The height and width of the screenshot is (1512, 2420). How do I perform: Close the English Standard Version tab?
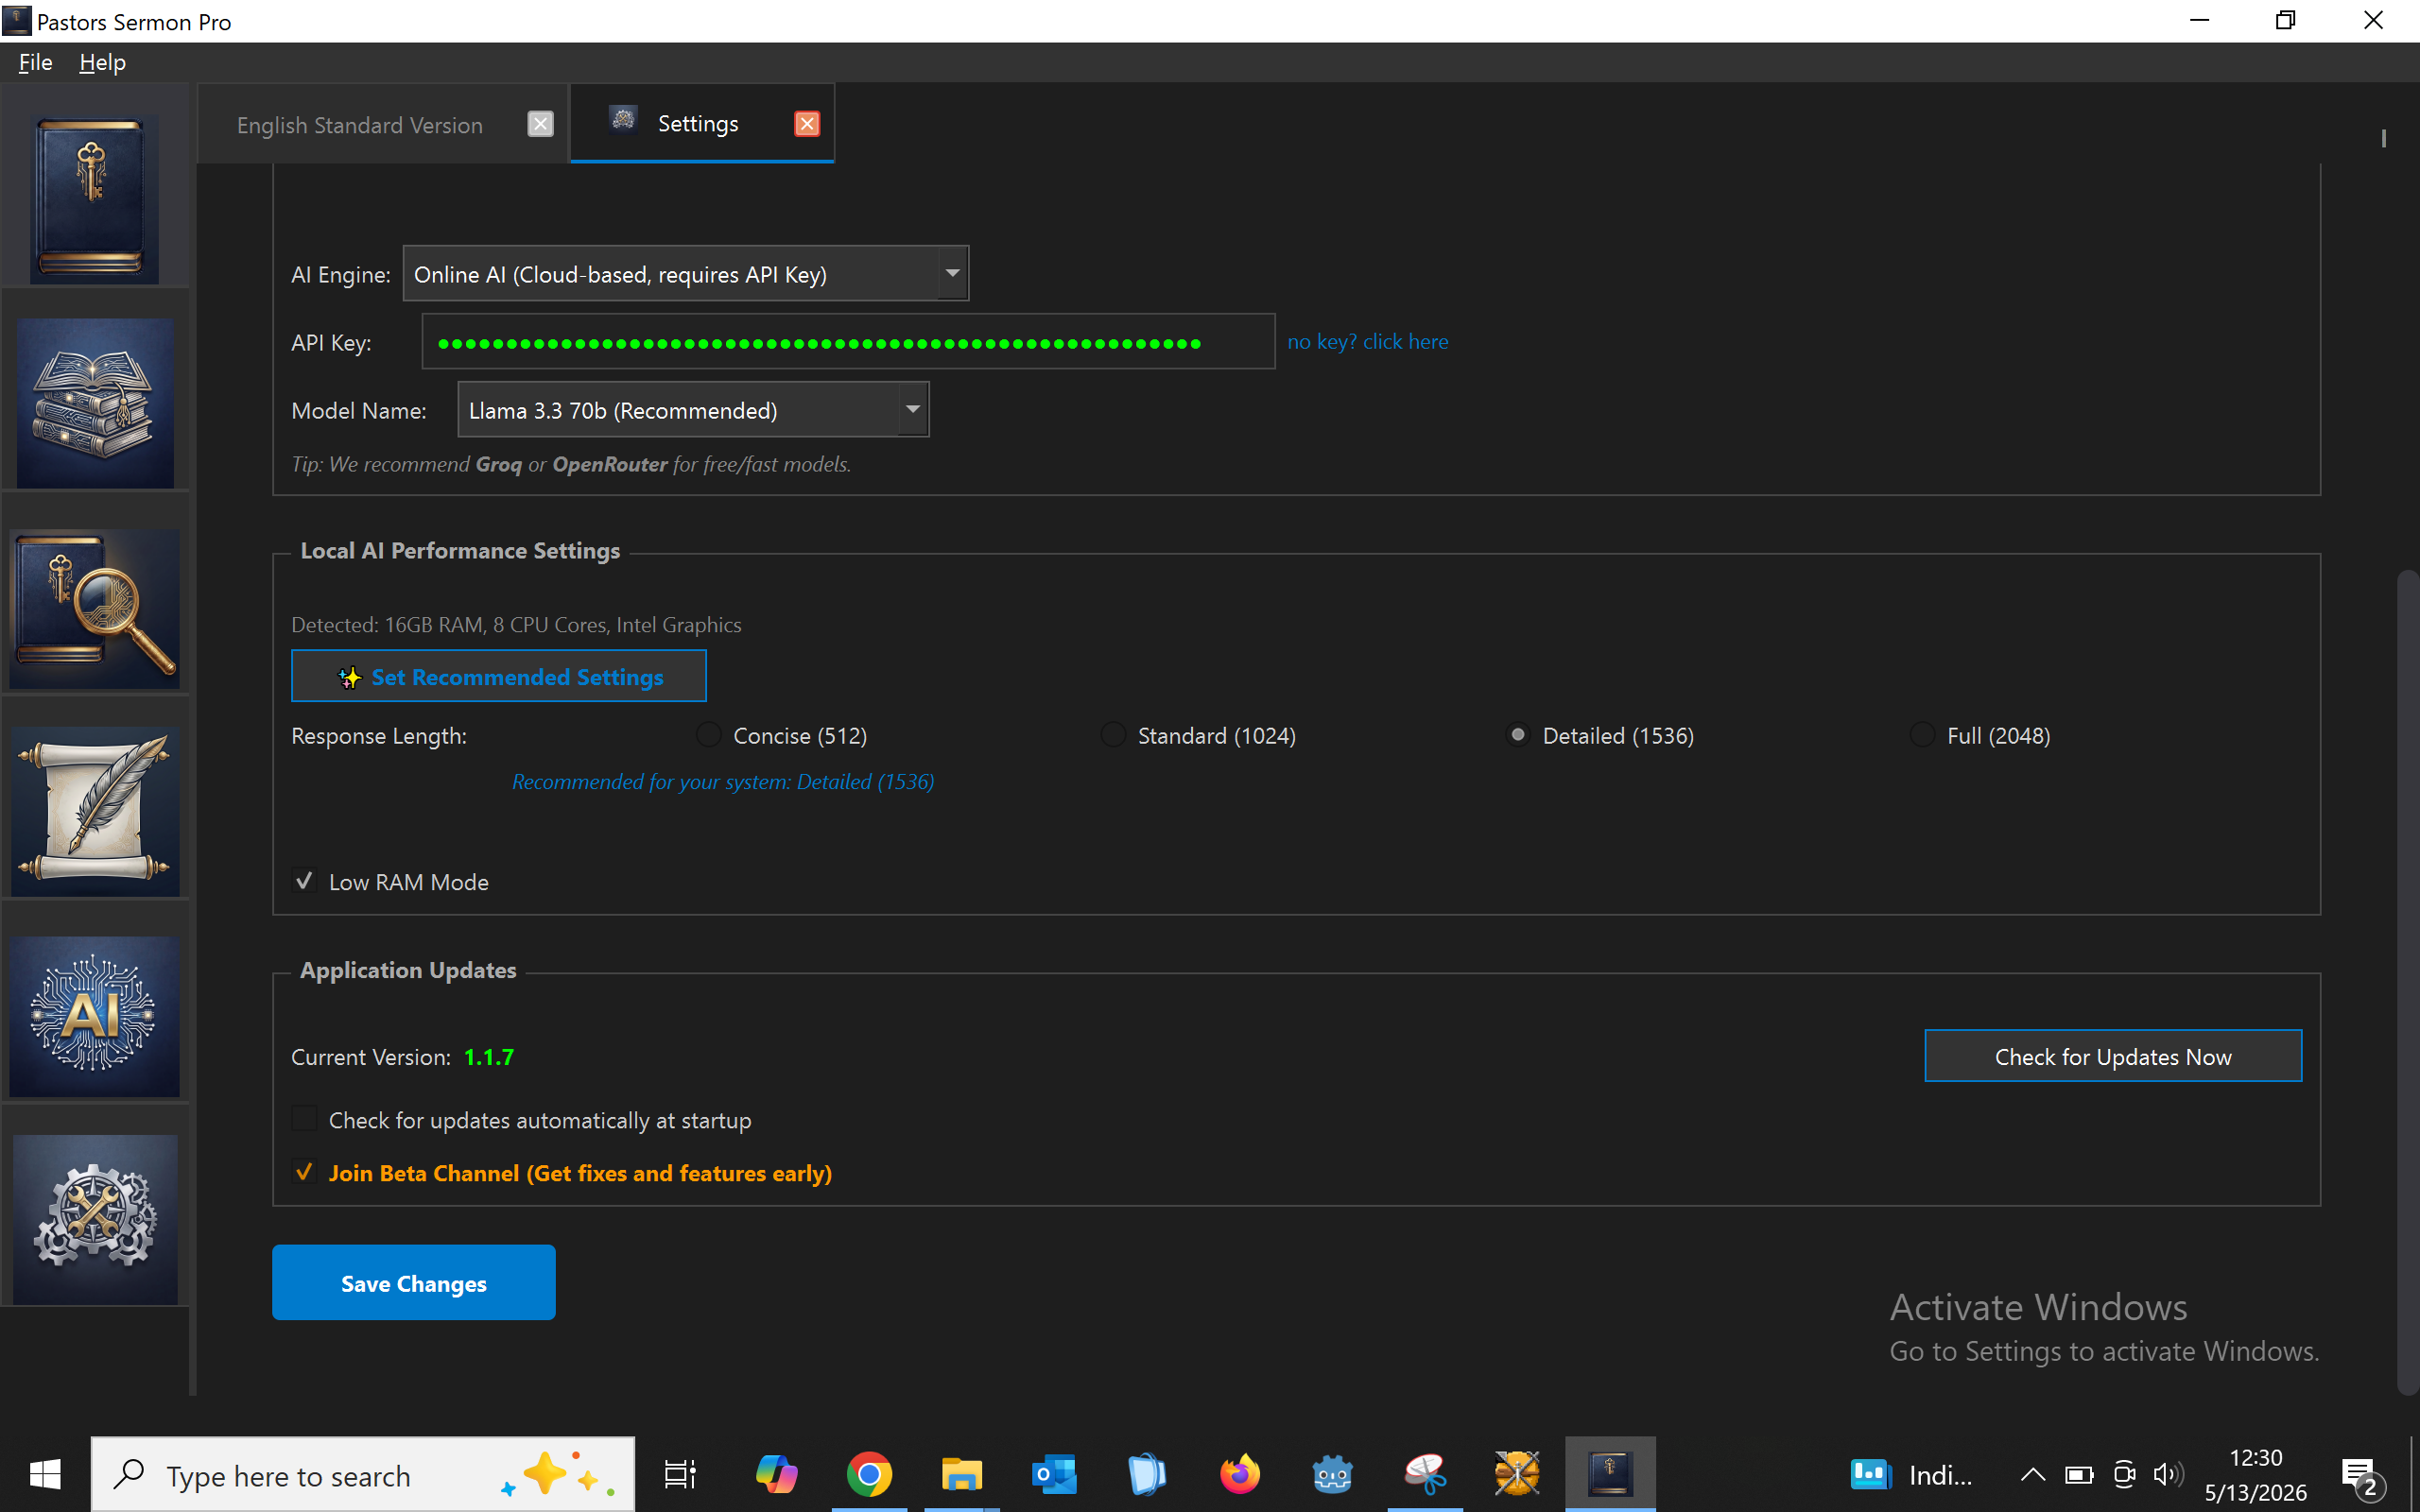coord(540,124)
